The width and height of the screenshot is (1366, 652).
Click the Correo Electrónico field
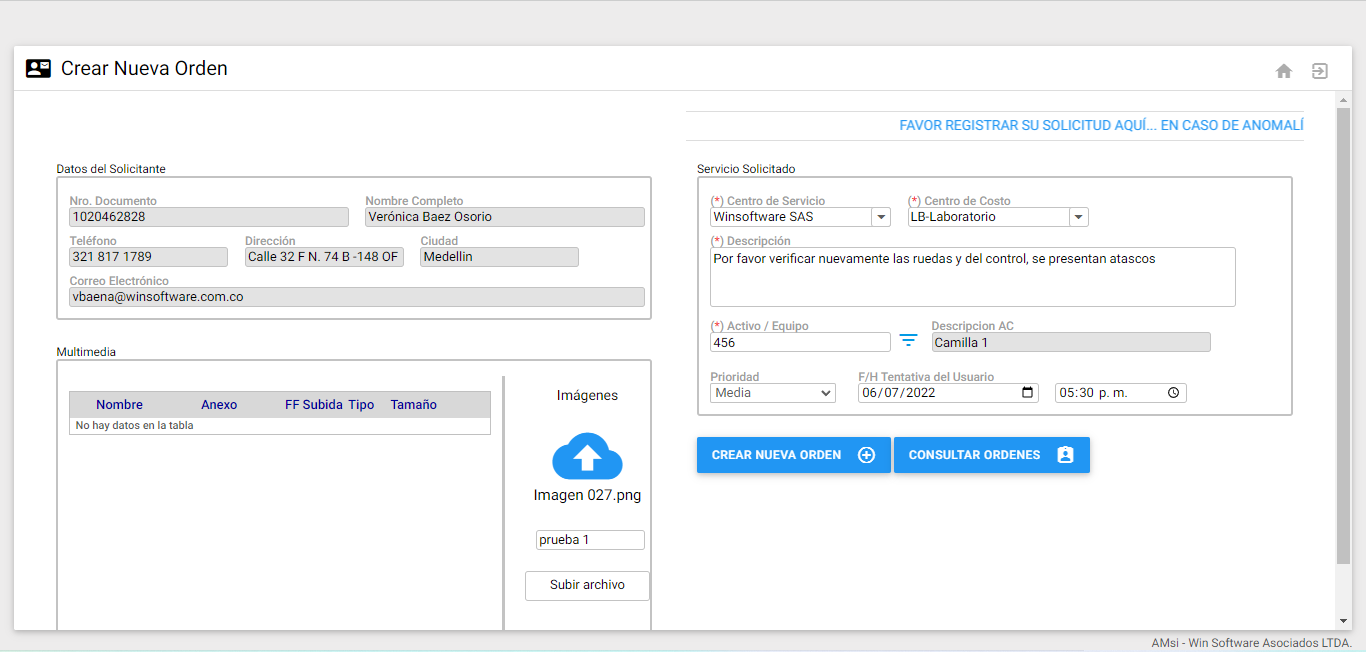click(x=357, y=297)
